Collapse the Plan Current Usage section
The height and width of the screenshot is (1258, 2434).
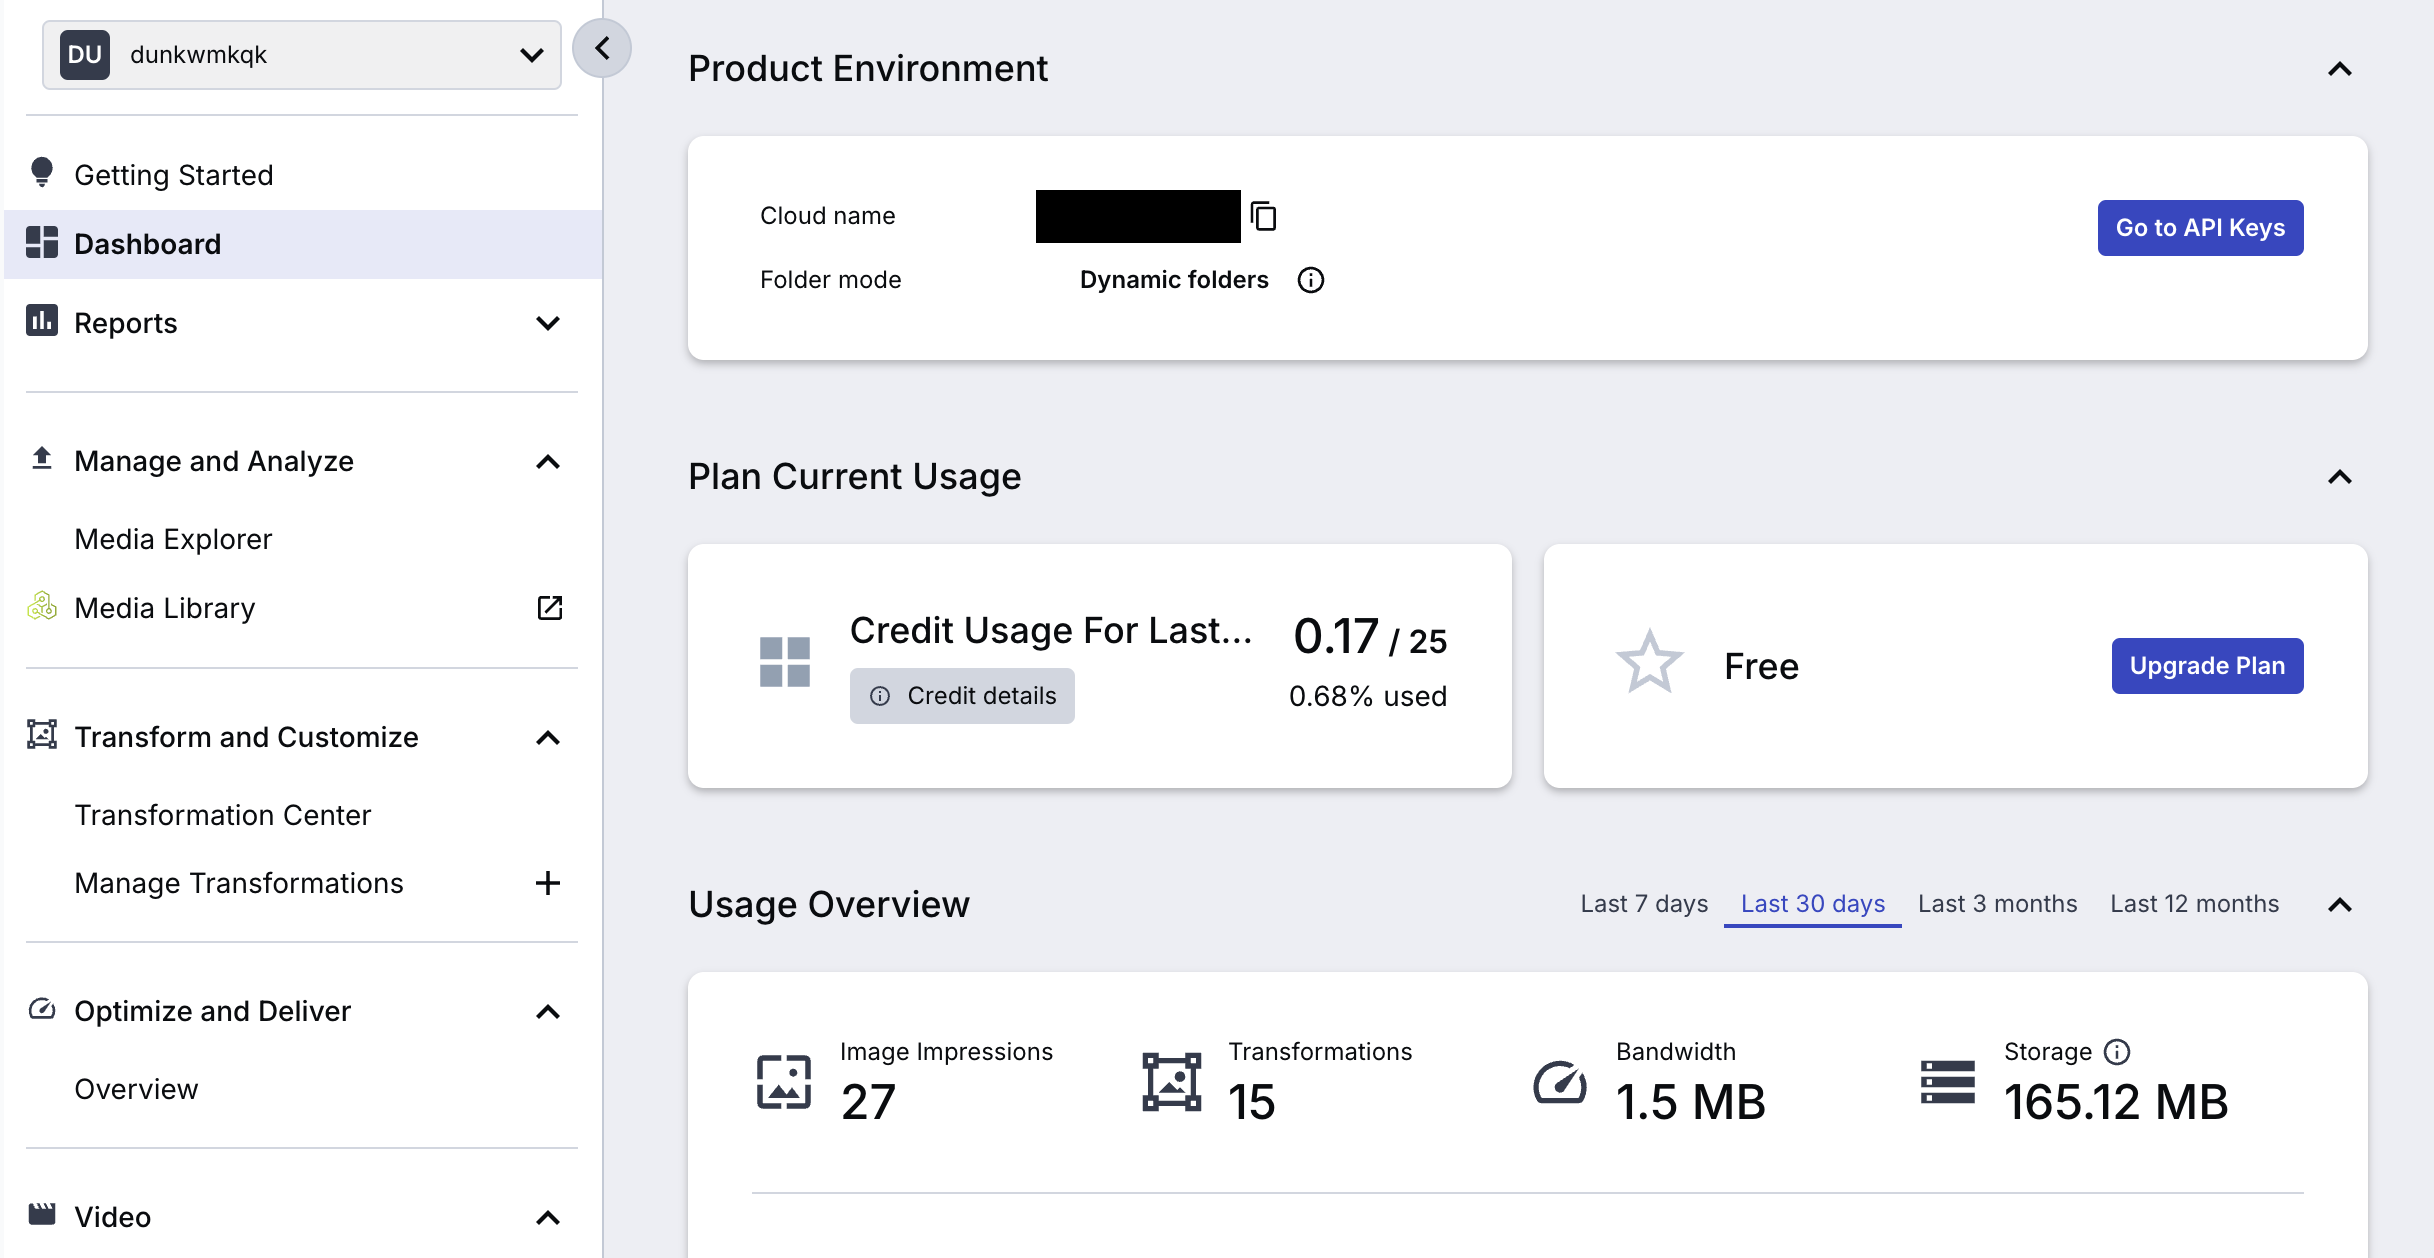[x=2339, y=477]
